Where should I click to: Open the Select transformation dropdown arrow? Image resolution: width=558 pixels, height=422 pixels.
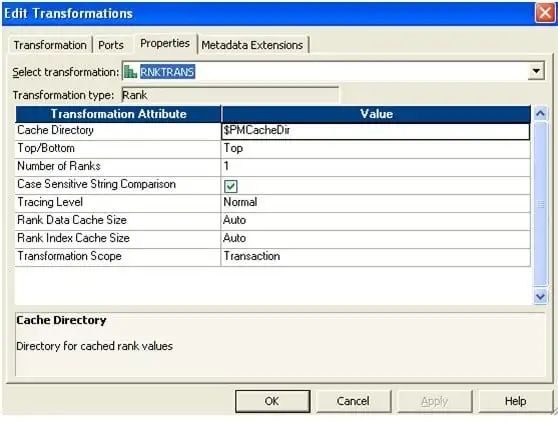[536, 71]
